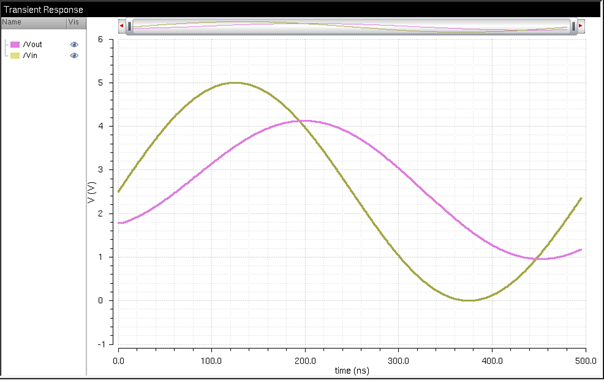Image resolution: width=604 pixels, height=381 pixels.
Task: Click the Name column header
Action: [34, 22]
